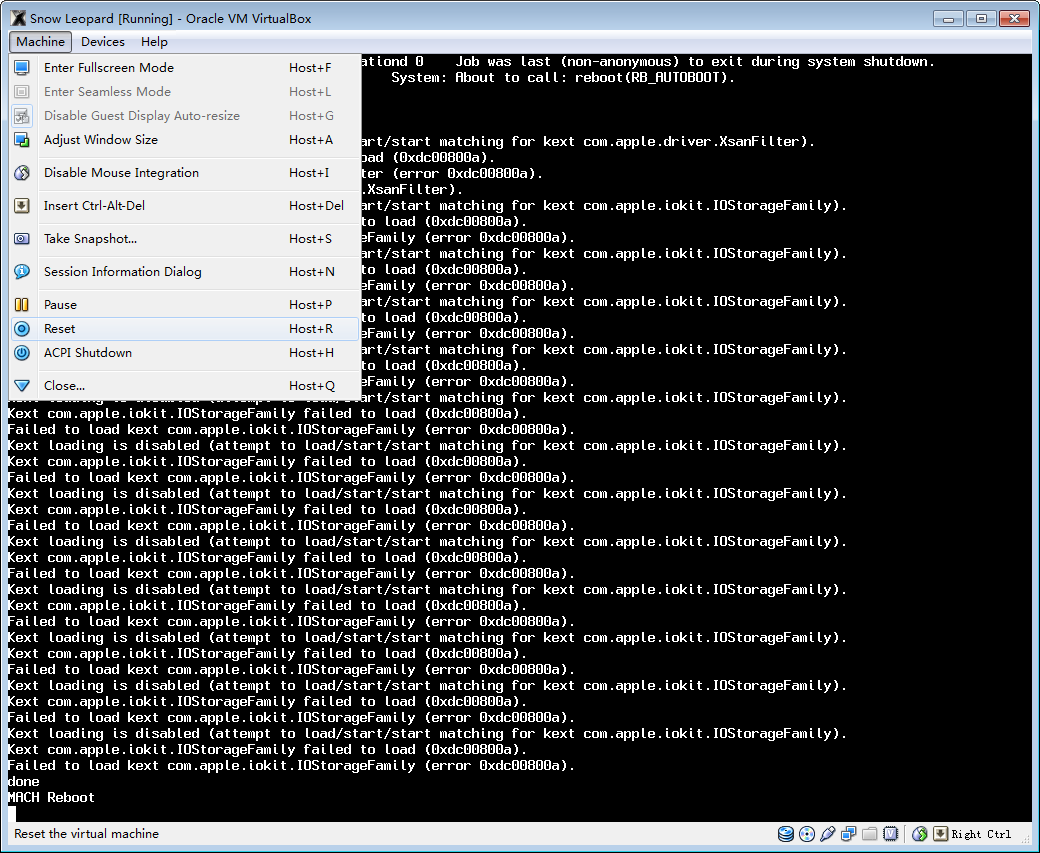The image size is (1040, 853).
Task: Click the Pause icon in Machine menu
Action: coord(22,304)
